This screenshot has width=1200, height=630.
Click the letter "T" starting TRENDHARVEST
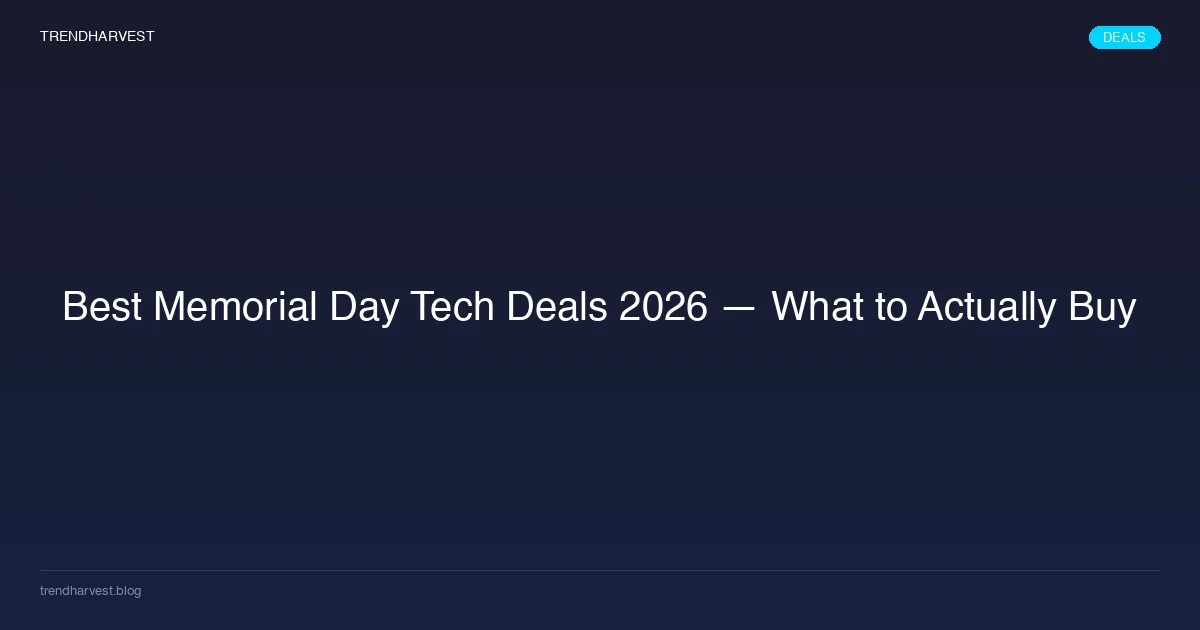44,37
